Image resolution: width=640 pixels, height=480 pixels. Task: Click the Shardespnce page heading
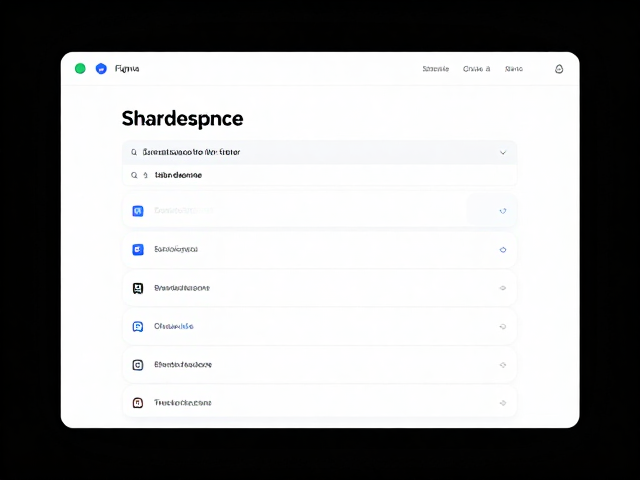182,119
